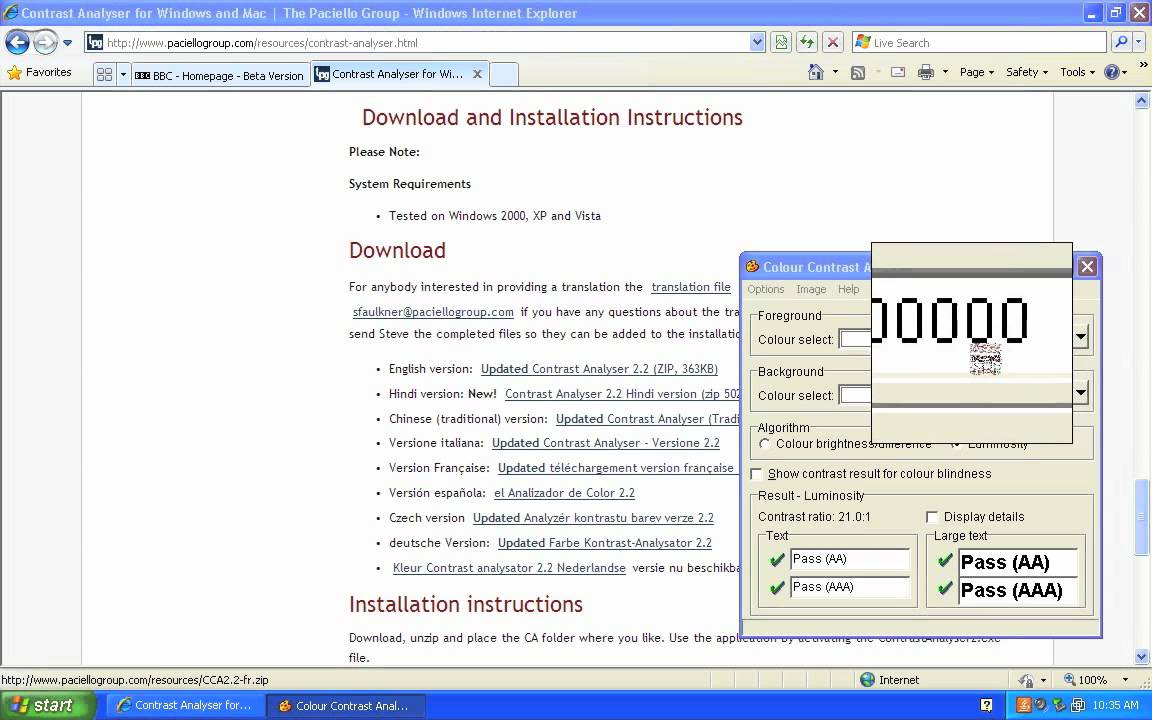The height and width of the screenshot is (720, 1152).
Task: Click the magnifier Search button
Action: click(x=1120, y=43)
